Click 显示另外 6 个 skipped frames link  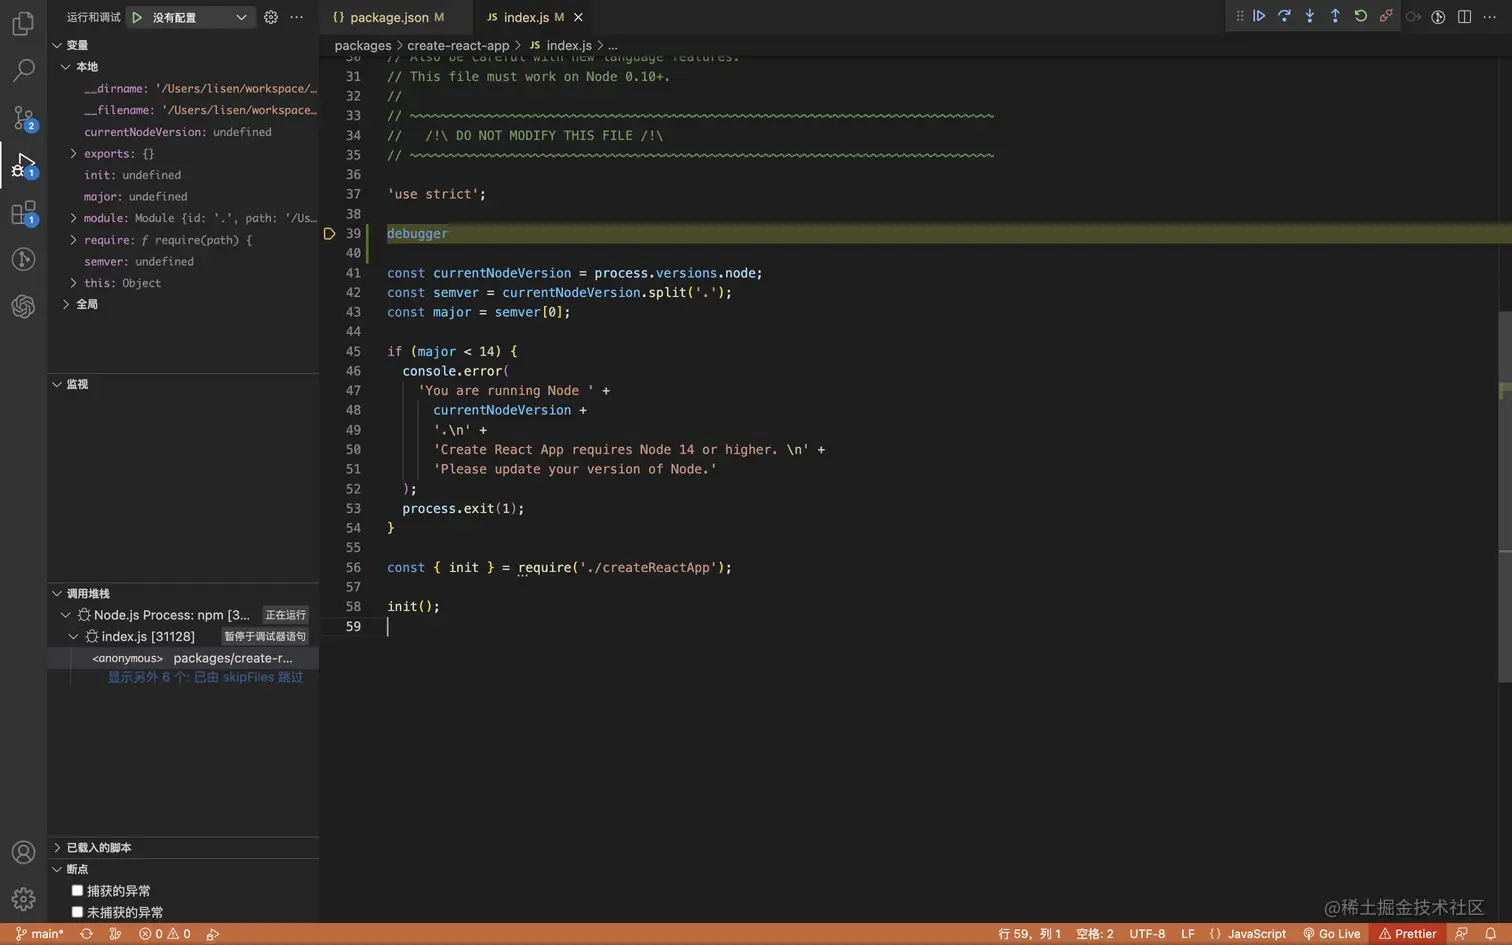point(205,678)
